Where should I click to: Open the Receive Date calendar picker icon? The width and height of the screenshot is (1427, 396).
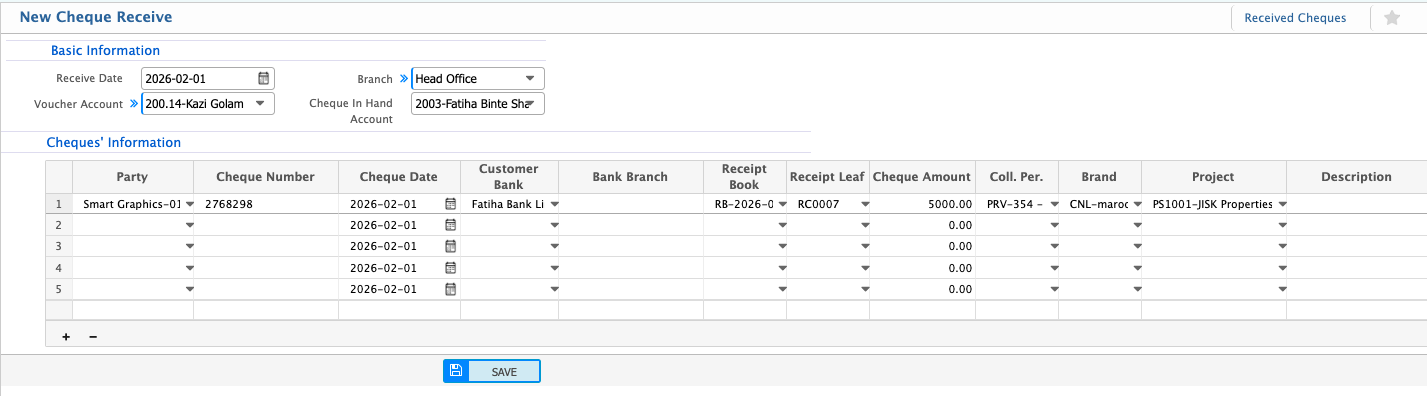tap(264, 78)
